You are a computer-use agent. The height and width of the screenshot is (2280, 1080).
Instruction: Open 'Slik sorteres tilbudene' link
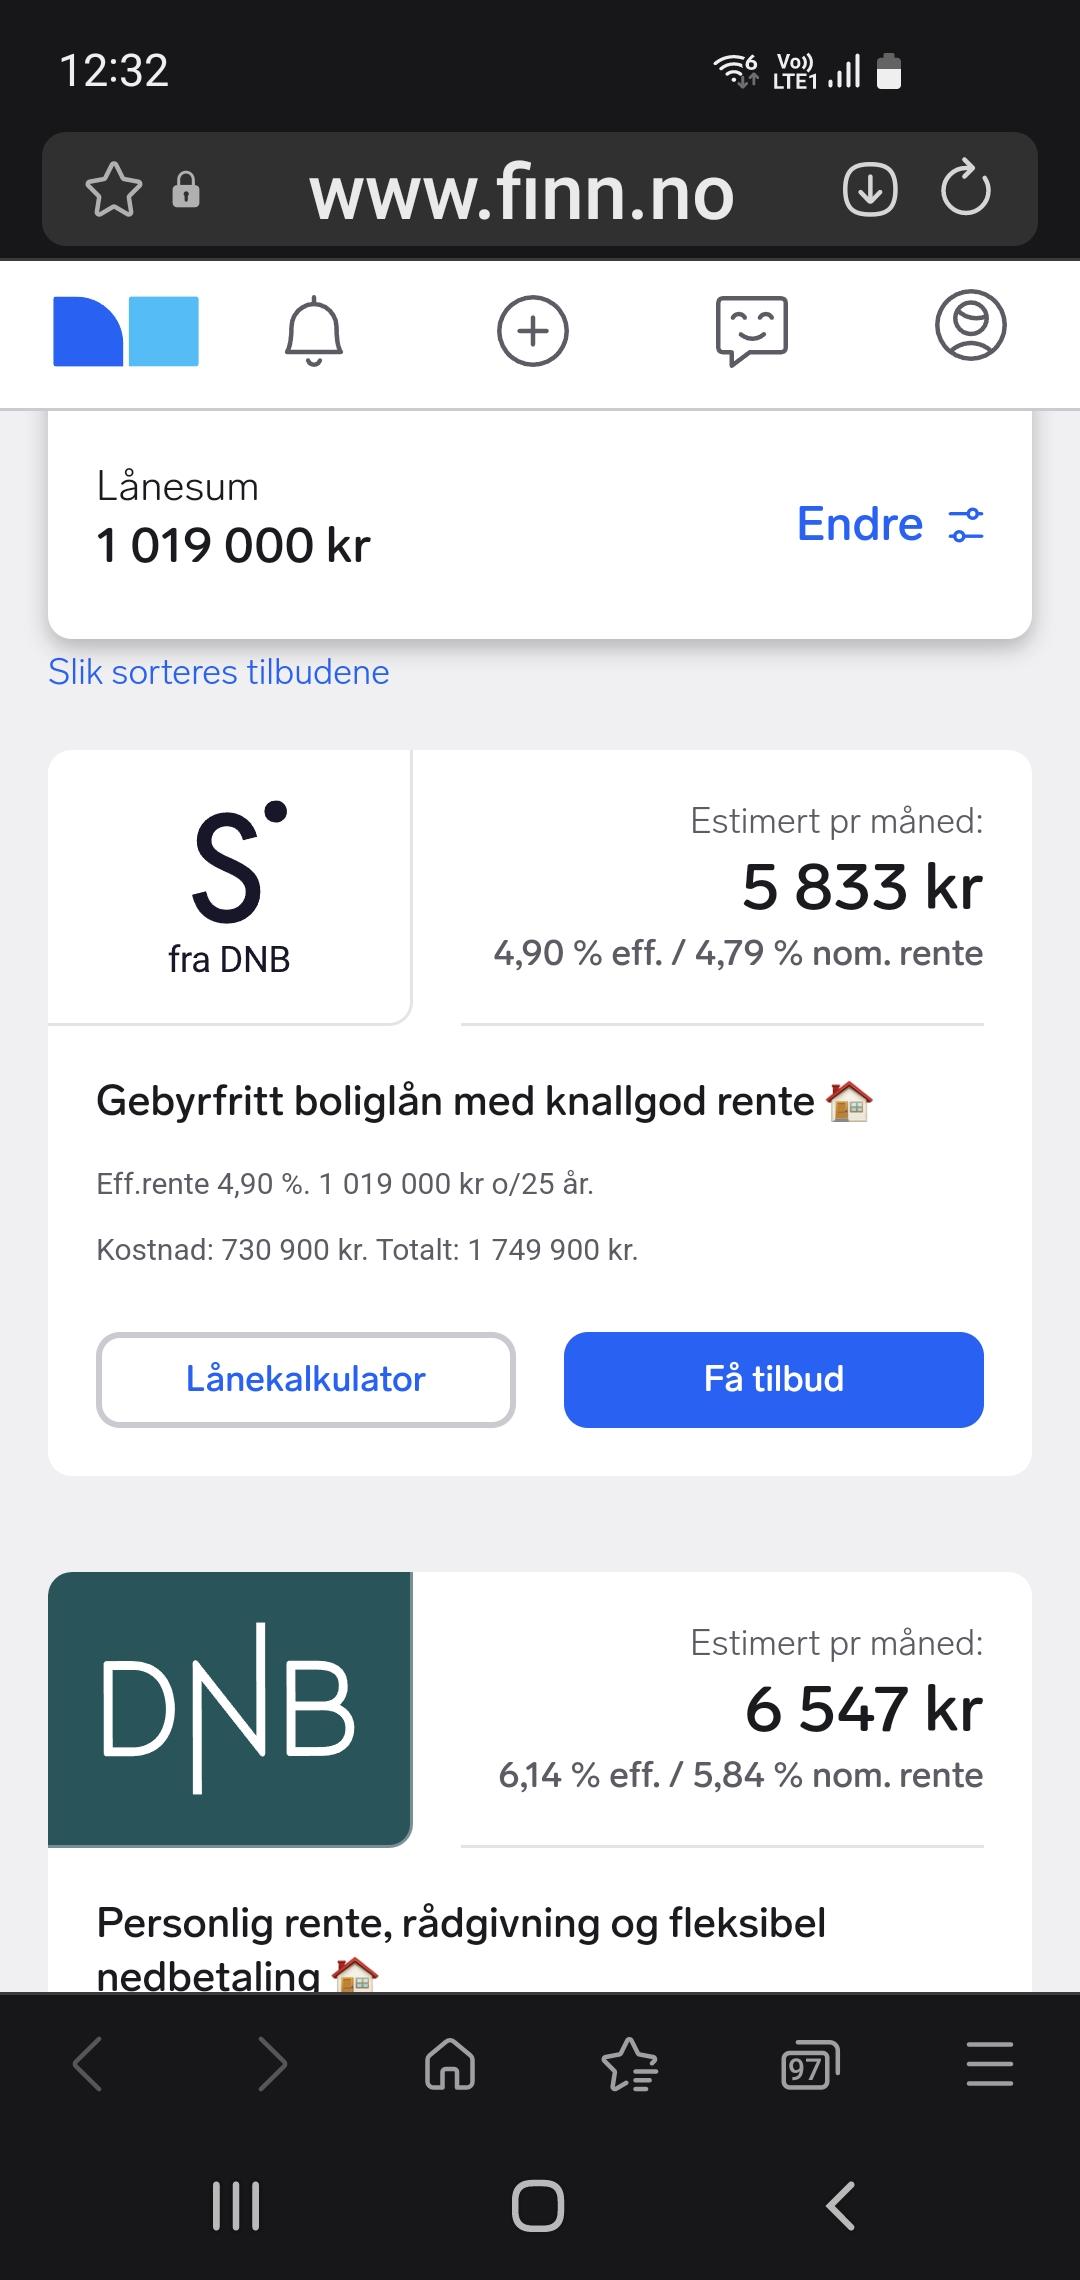[x=219, y=672]
